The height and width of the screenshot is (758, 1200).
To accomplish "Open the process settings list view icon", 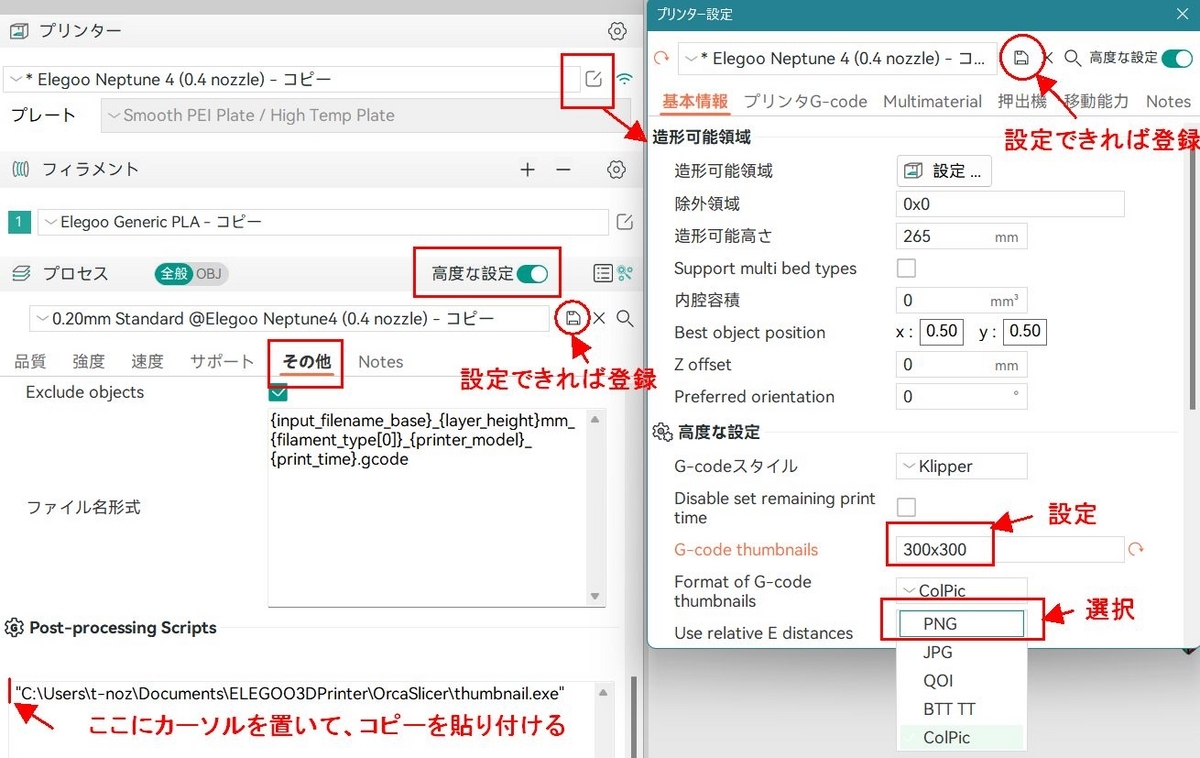I will (x=603, y=273).
